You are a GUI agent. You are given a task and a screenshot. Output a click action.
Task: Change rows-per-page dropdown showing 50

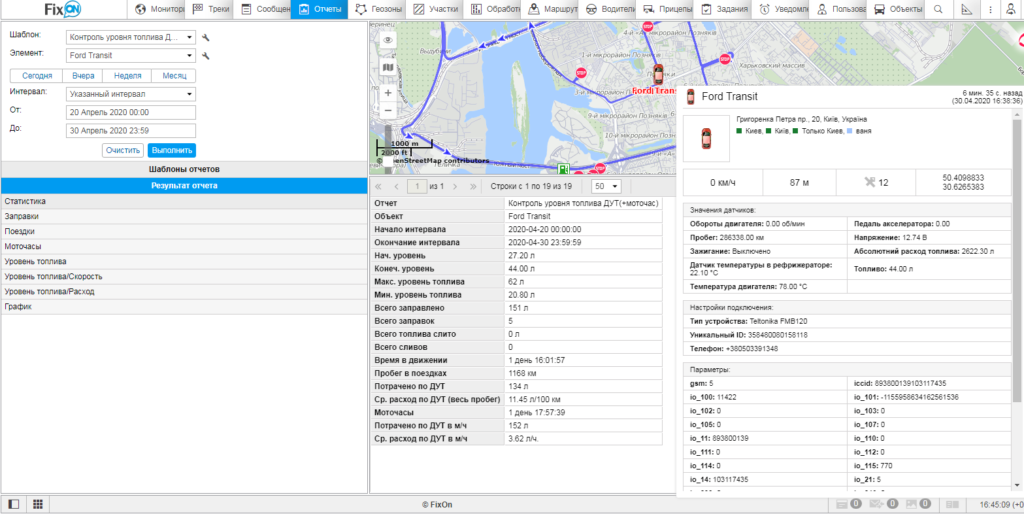coord(606,186)
